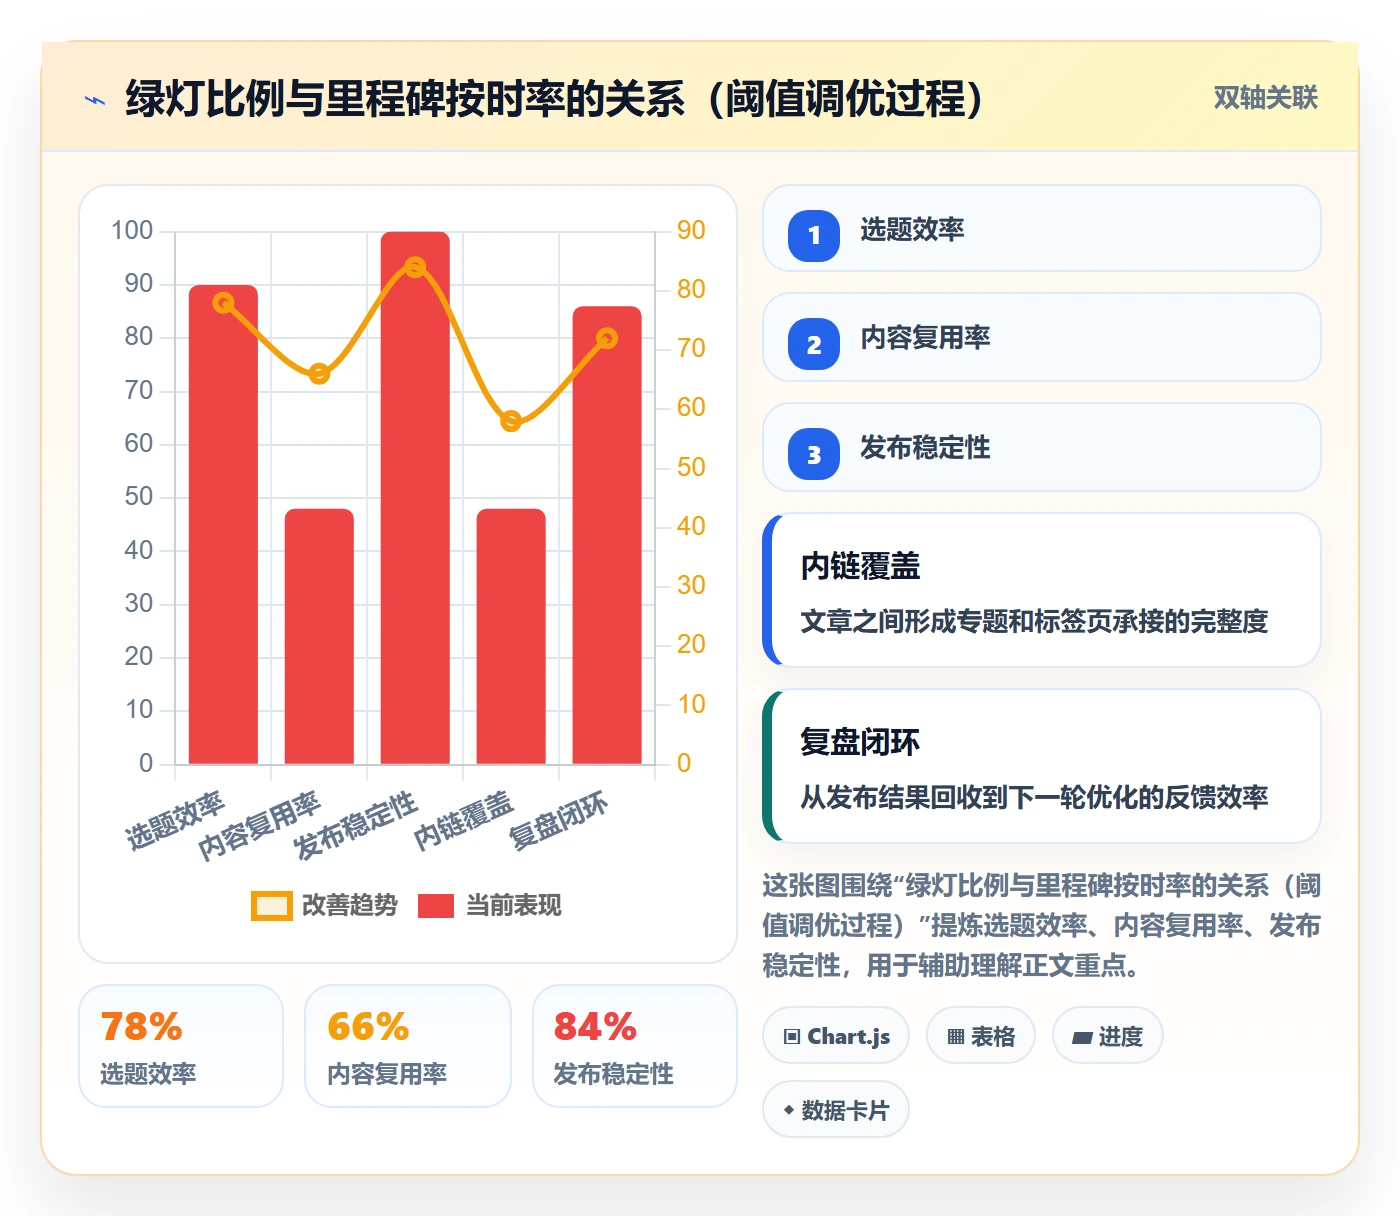This screenshot has height=1216, width=1400.
Task: Click the red bar for 内容复用率
Action: point(319,636)
